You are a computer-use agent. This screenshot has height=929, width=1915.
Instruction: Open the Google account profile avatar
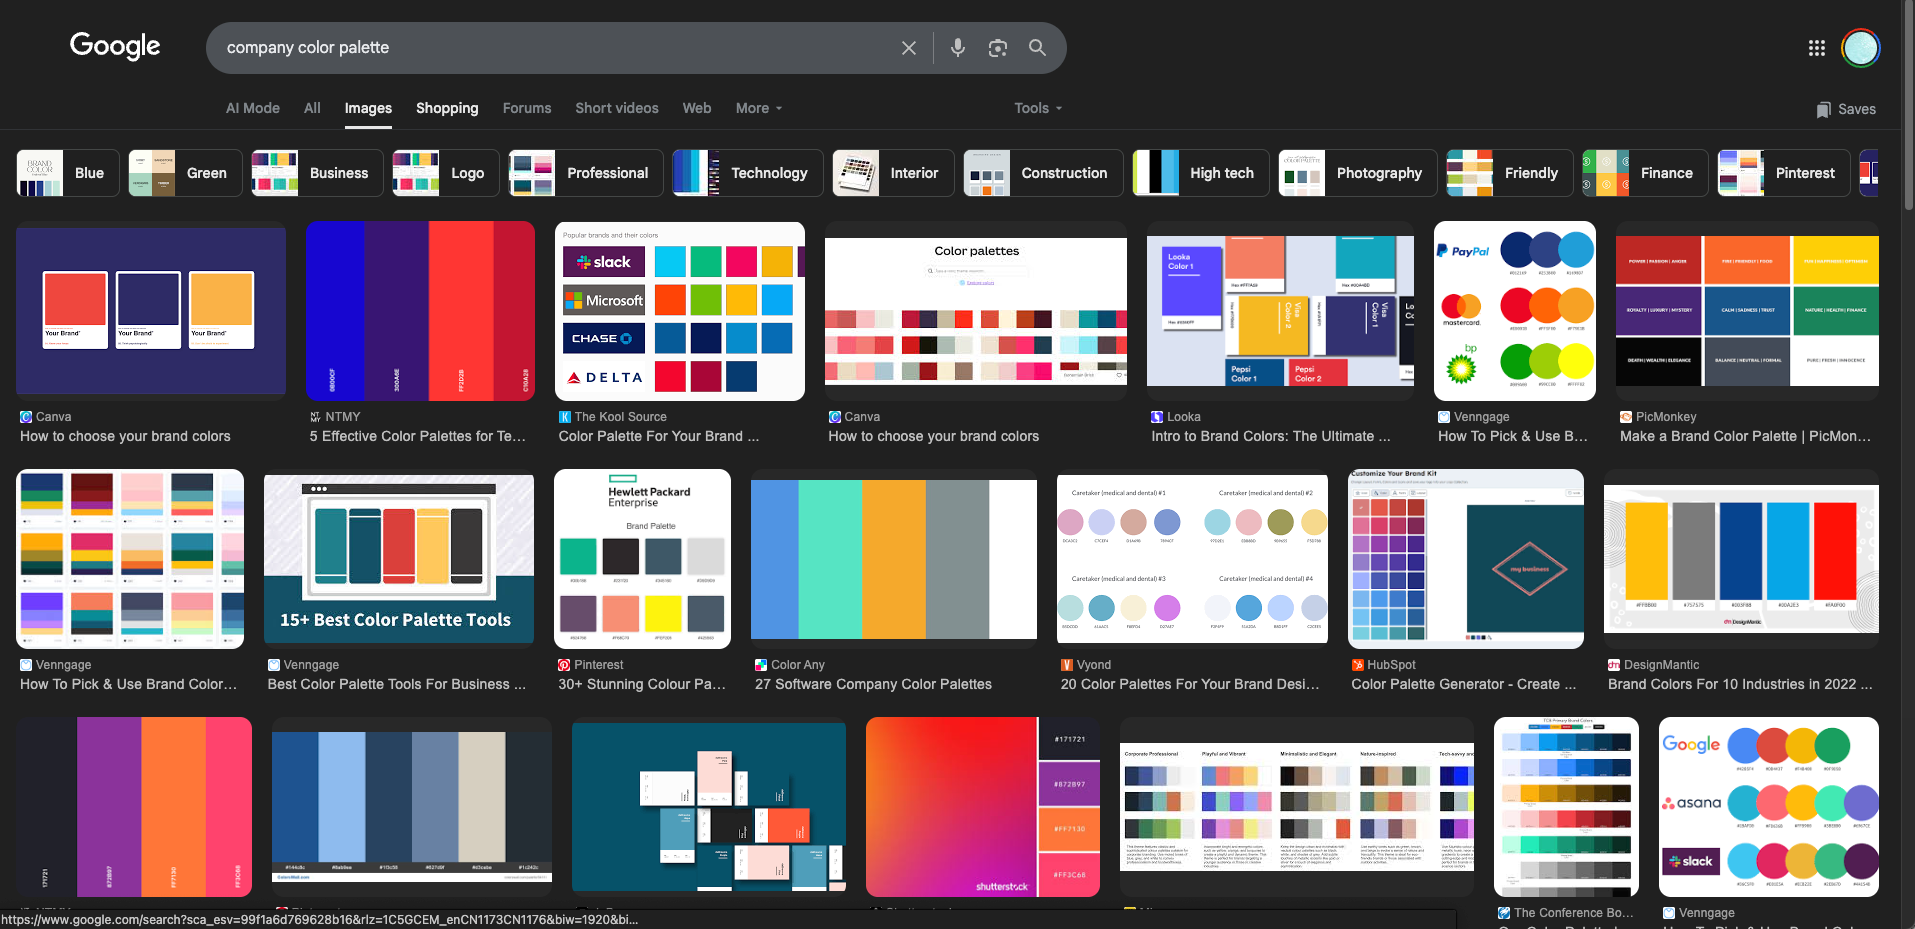(1860, 48)
